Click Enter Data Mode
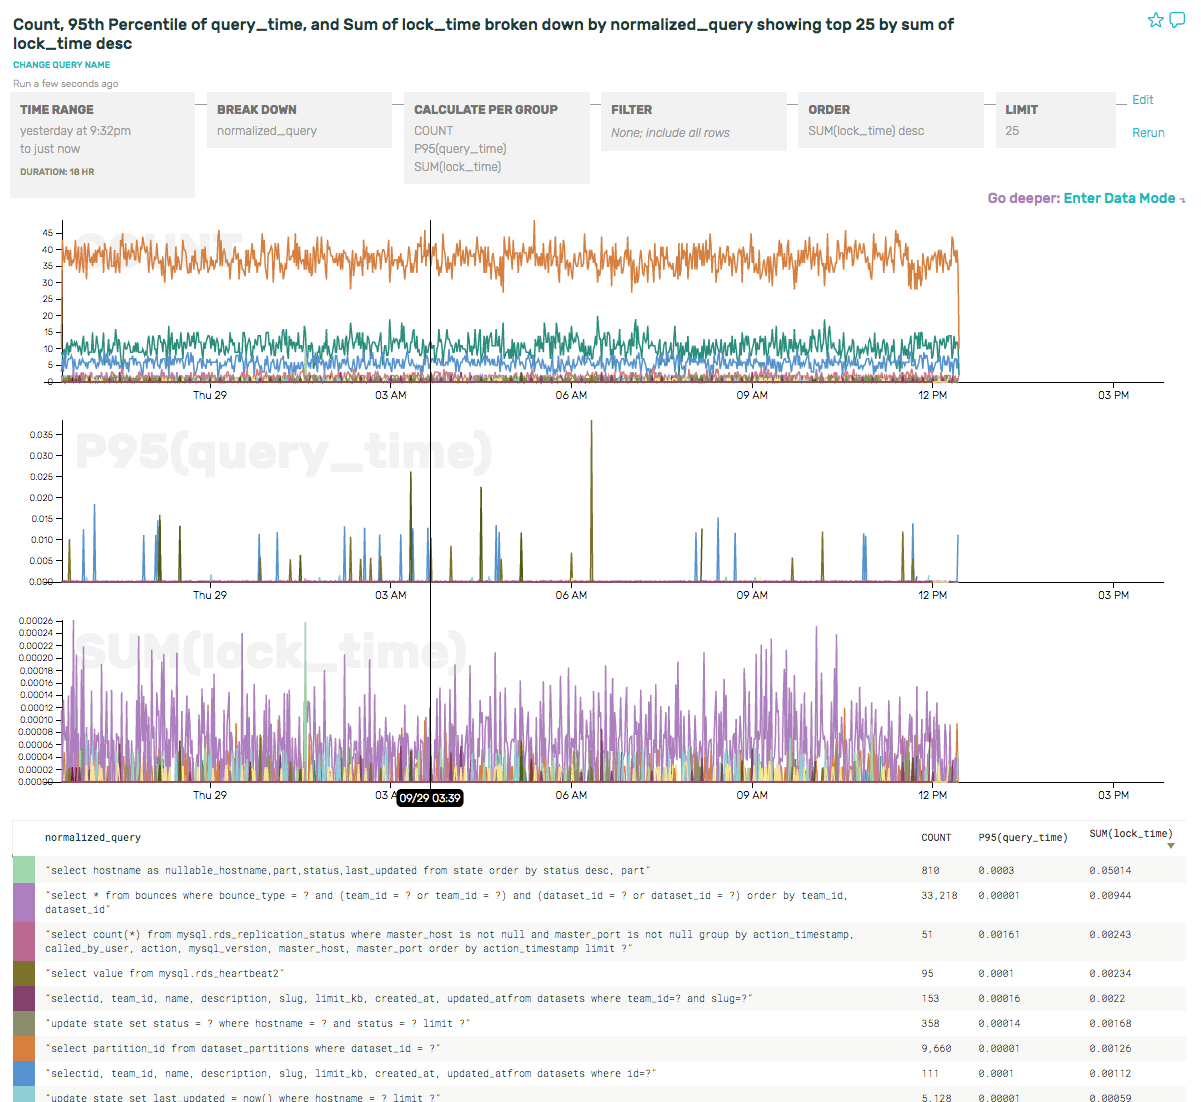The width and height of the screenshot is (1201, 1102). tap(1119, 198)
